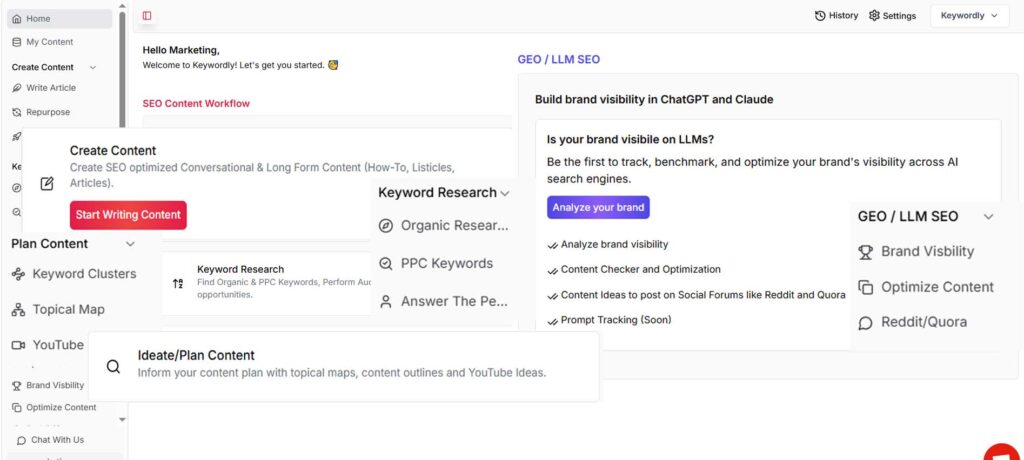Screen dimensions: 1024x460
Task: Click the Organic Research compass icon
Action: (386, 226)
